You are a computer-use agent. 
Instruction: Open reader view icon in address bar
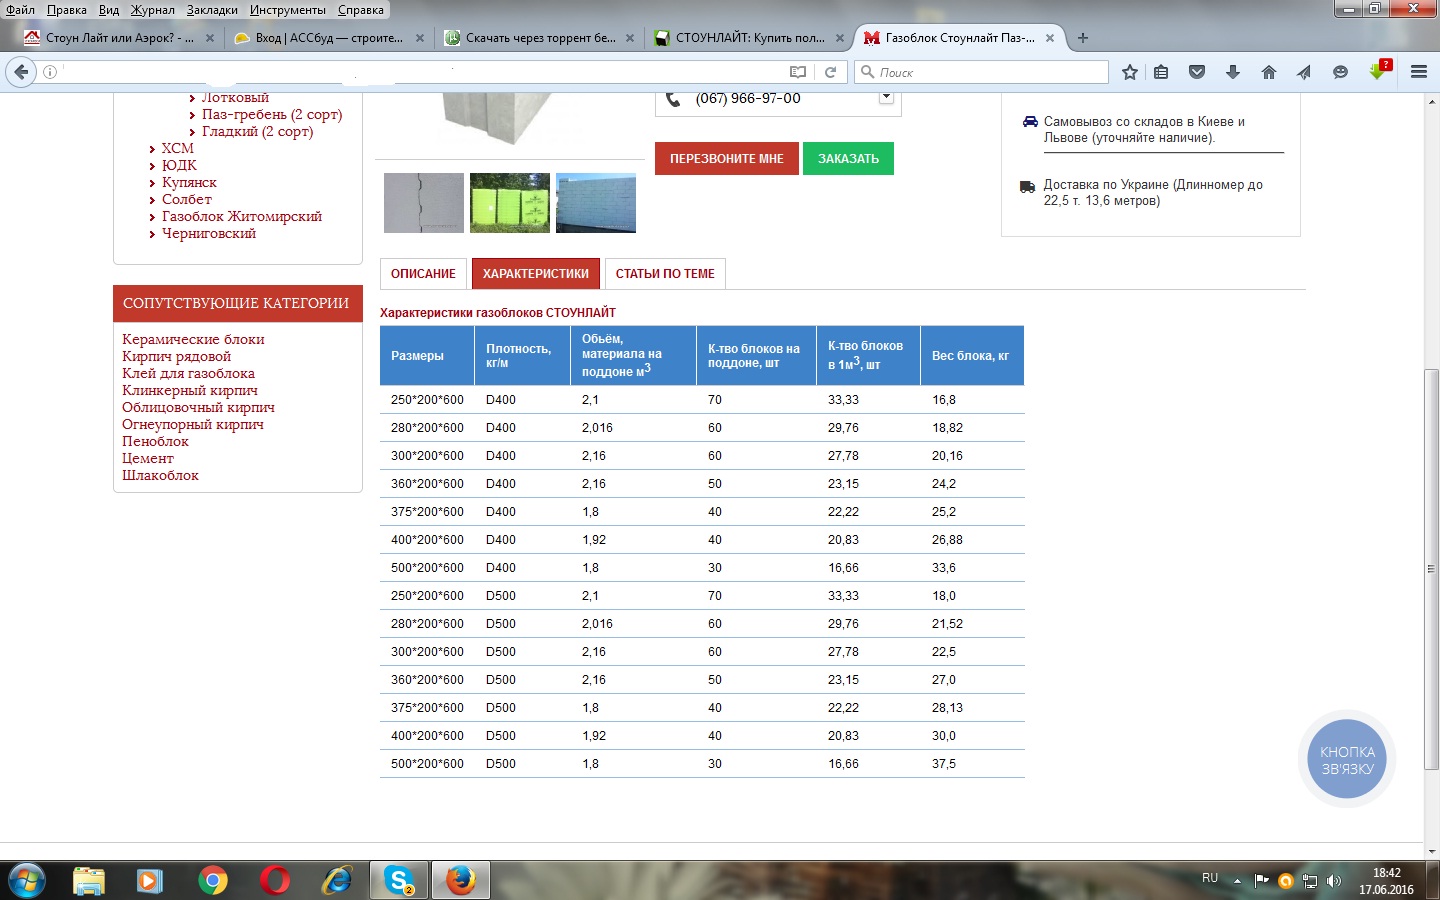pos(797,72)
